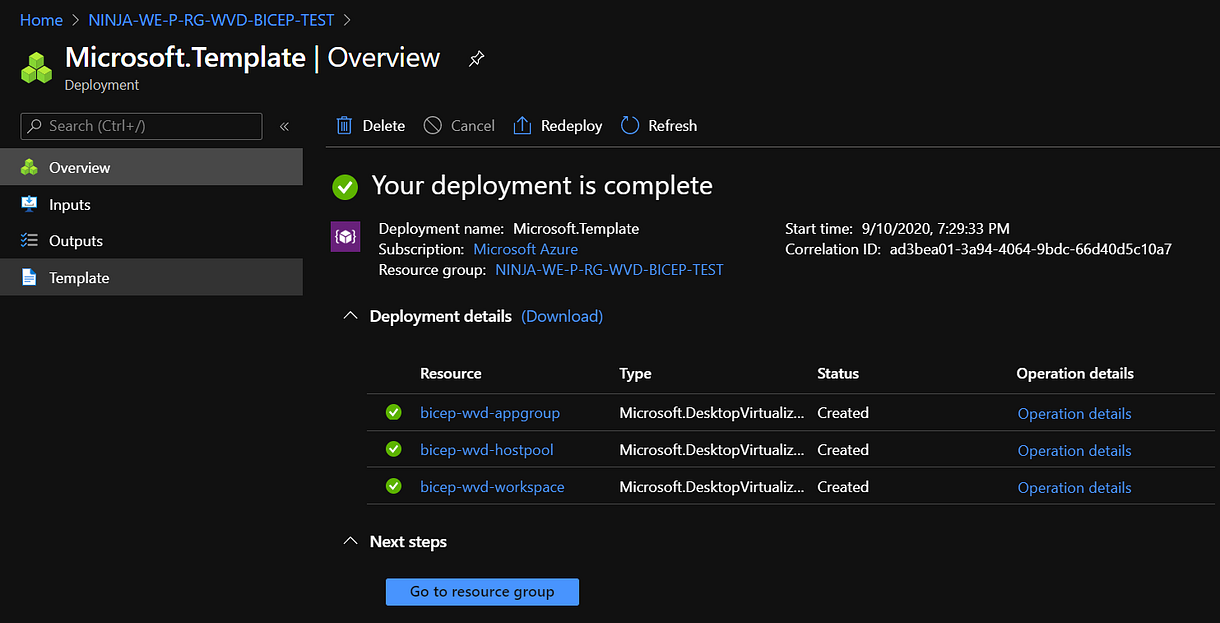Open the Inputs menu item
1220x623 pixels.
(151, 204)
